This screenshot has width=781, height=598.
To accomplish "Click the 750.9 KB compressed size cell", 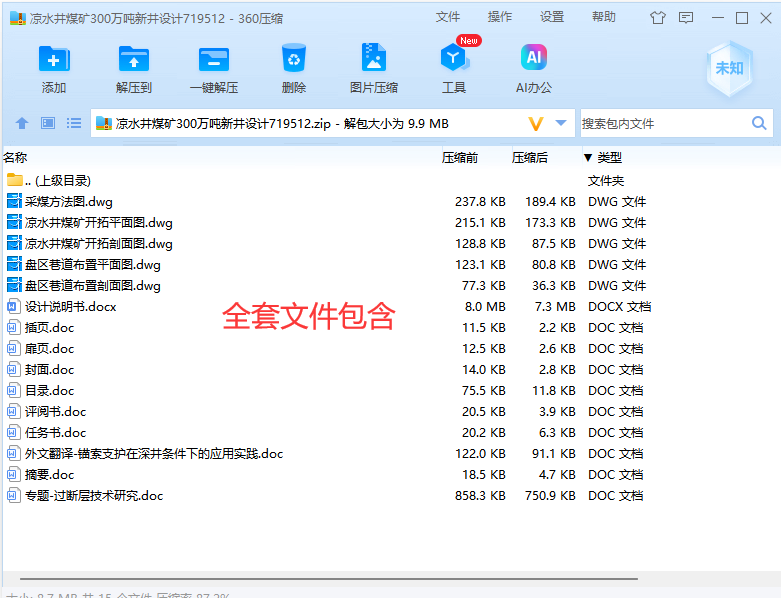I will pos(550,496).
